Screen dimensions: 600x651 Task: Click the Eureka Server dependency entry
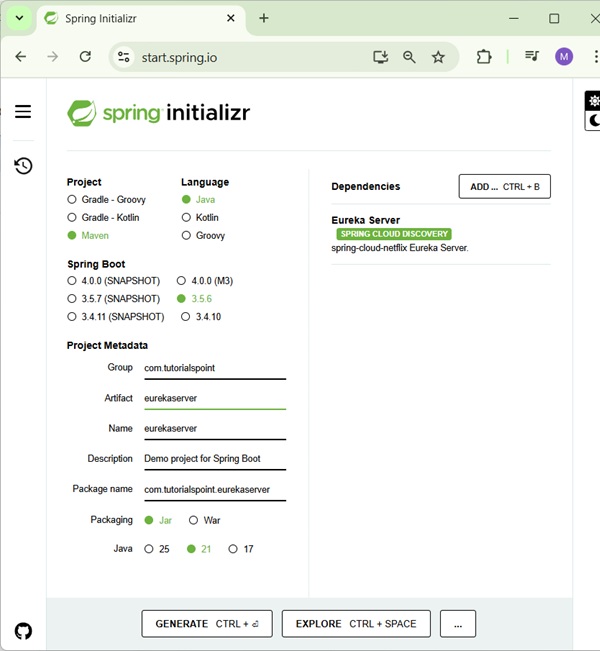coord(441,234)
